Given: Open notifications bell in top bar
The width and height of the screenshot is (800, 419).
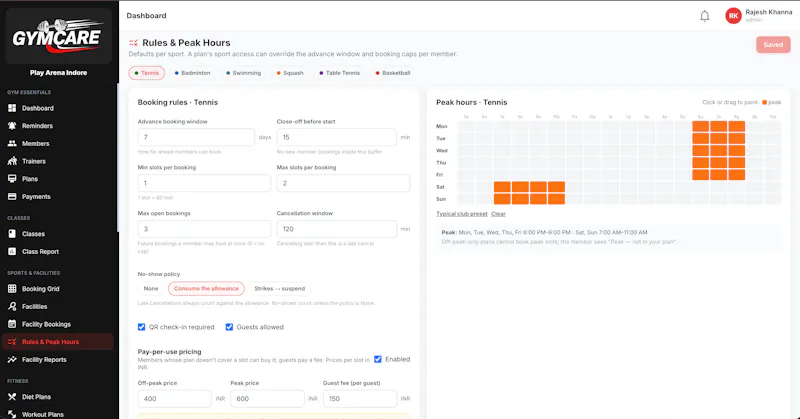Looking at the screenshot, I should (705, 16).
